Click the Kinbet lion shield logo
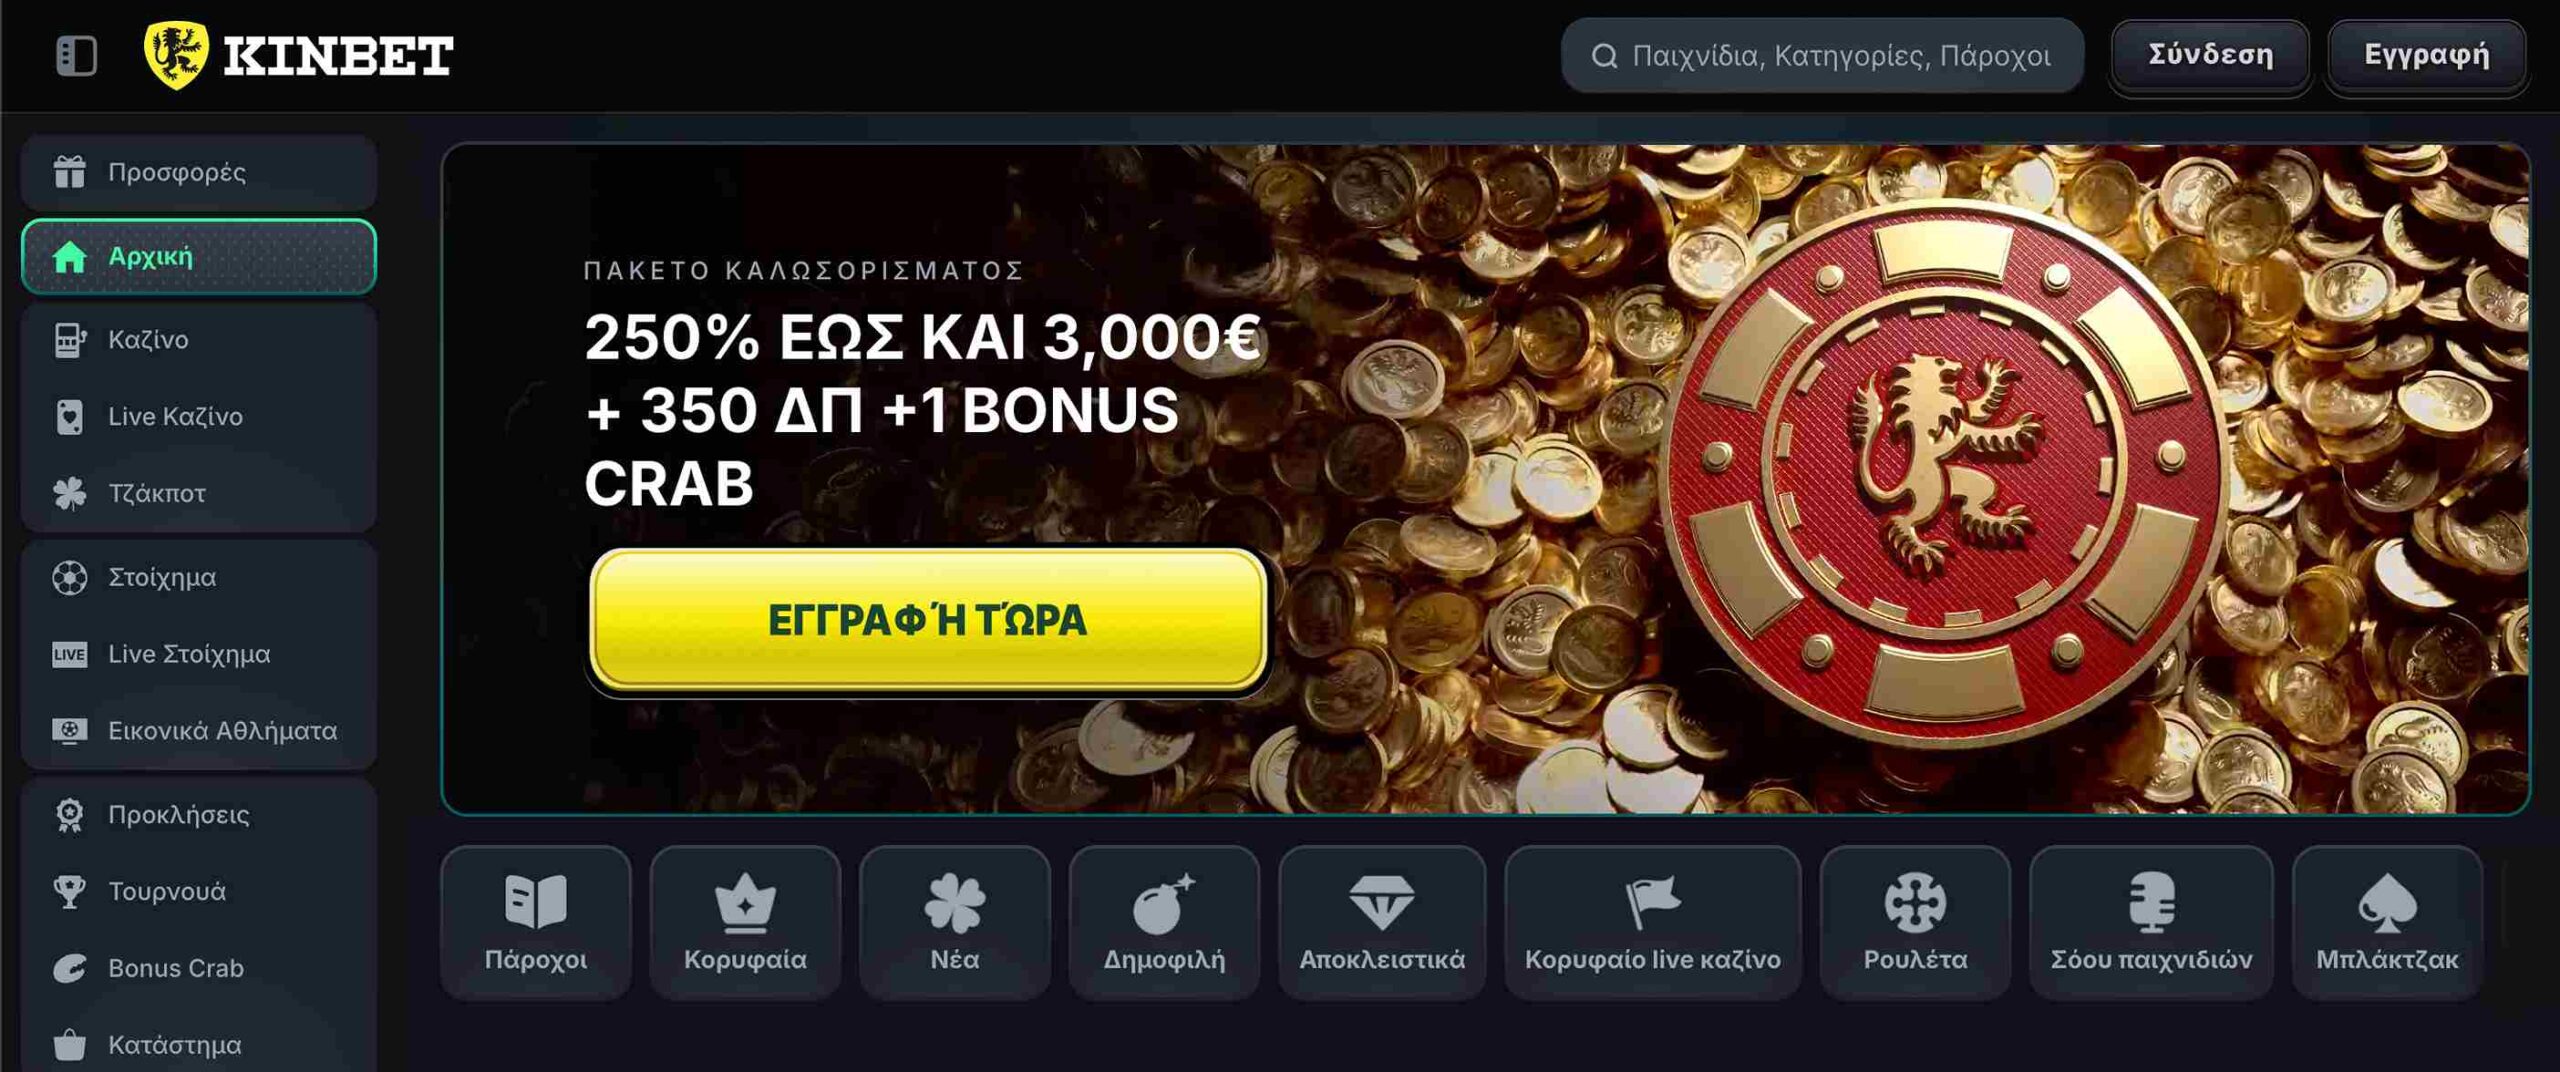This screenshot has width=2560, height=1072. [x=176, y=55]
